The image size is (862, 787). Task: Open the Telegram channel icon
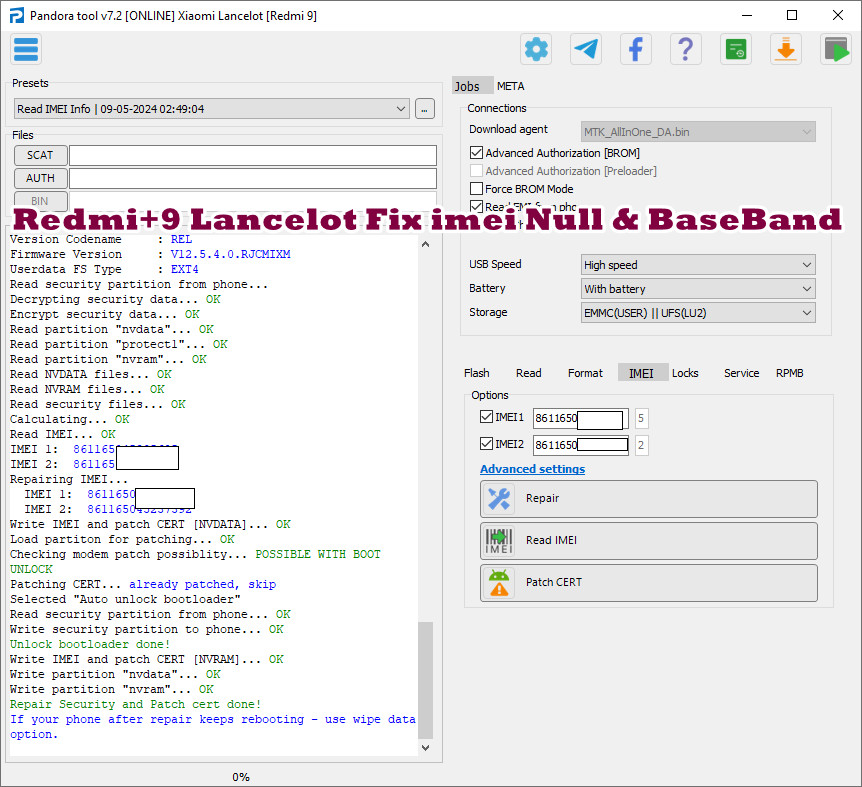click(x=586, y=49)
